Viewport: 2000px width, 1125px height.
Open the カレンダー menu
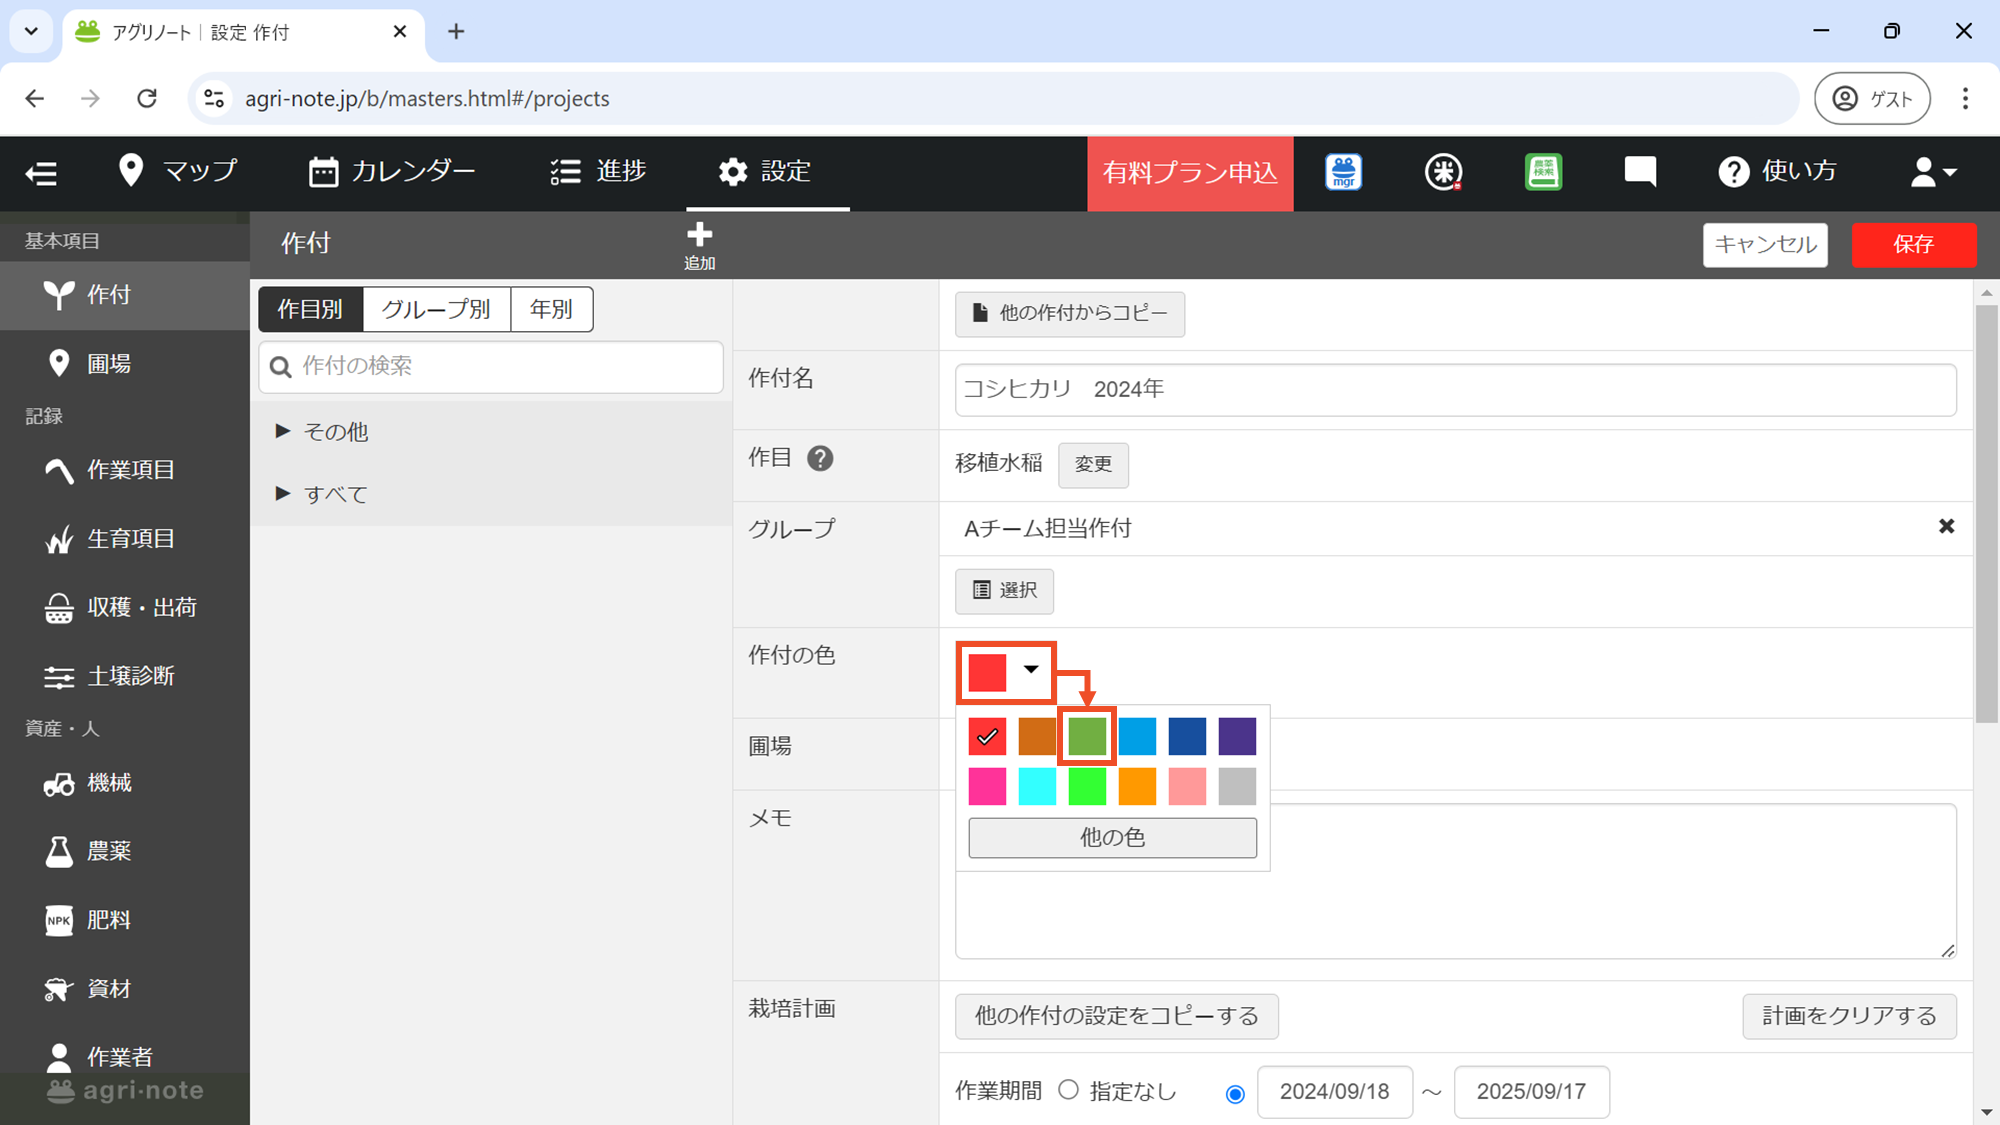[392, 172]
